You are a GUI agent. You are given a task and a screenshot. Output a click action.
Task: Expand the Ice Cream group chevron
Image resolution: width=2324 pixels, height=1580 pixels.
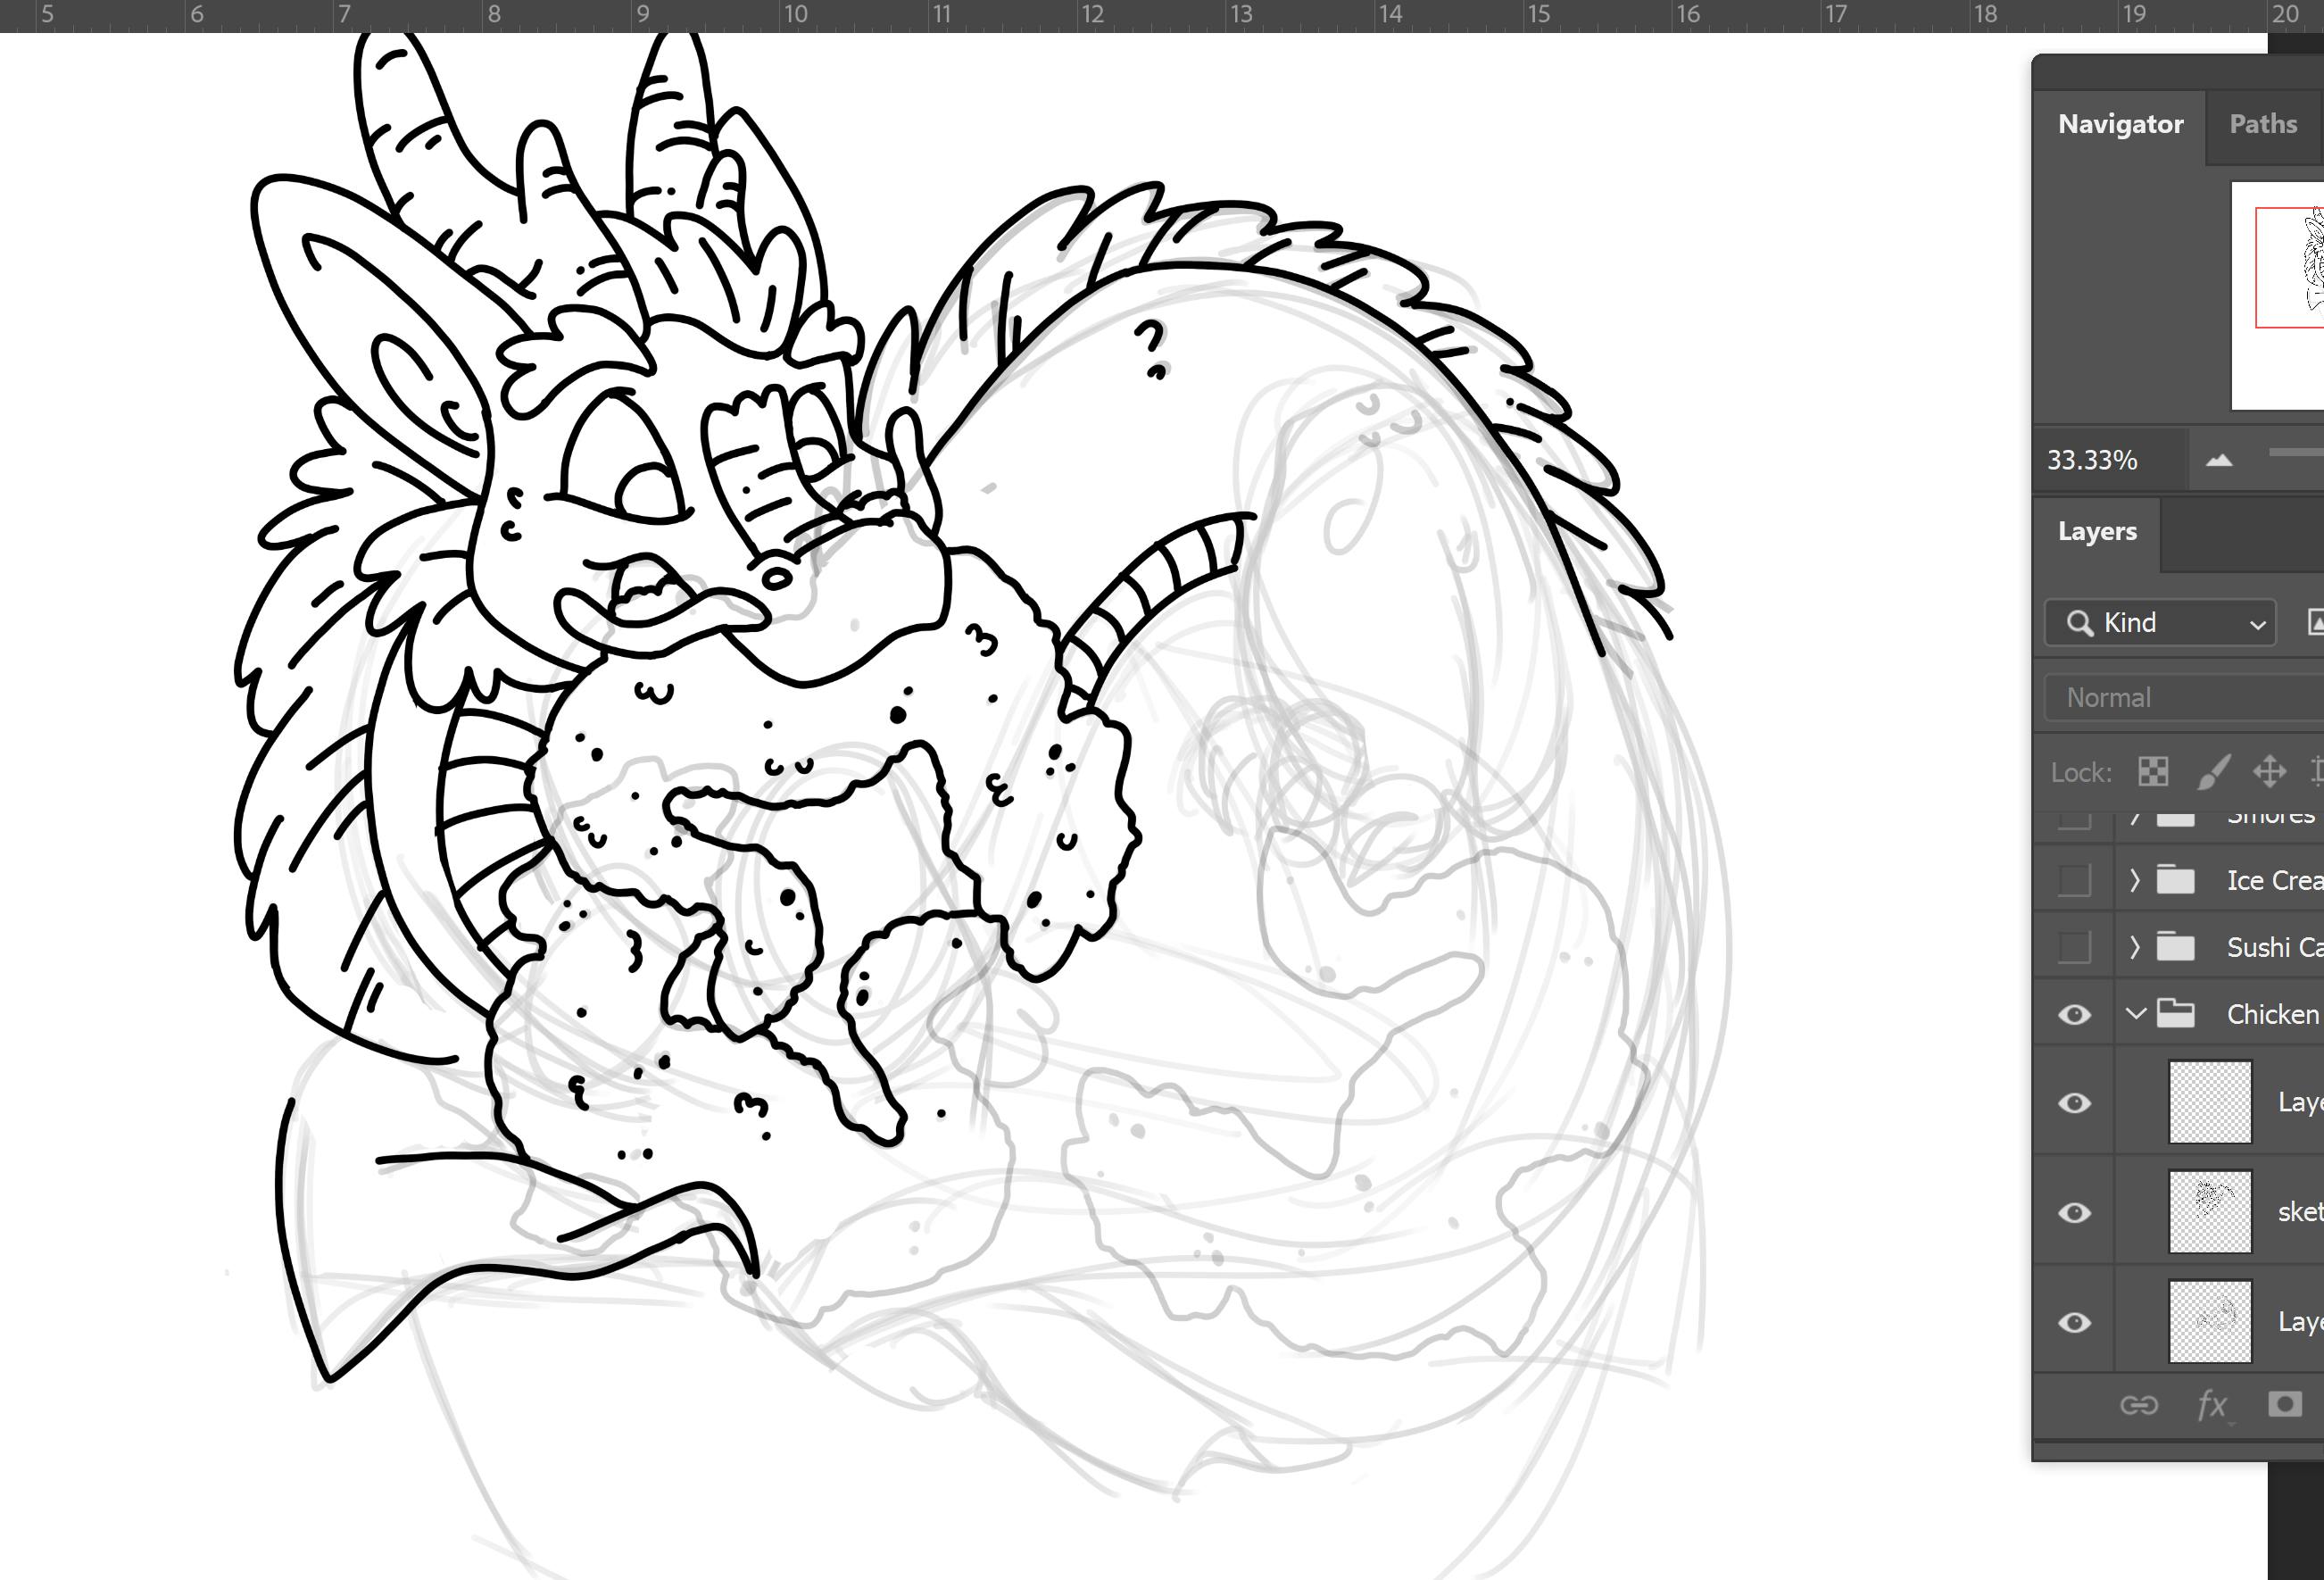point(2135,881)
